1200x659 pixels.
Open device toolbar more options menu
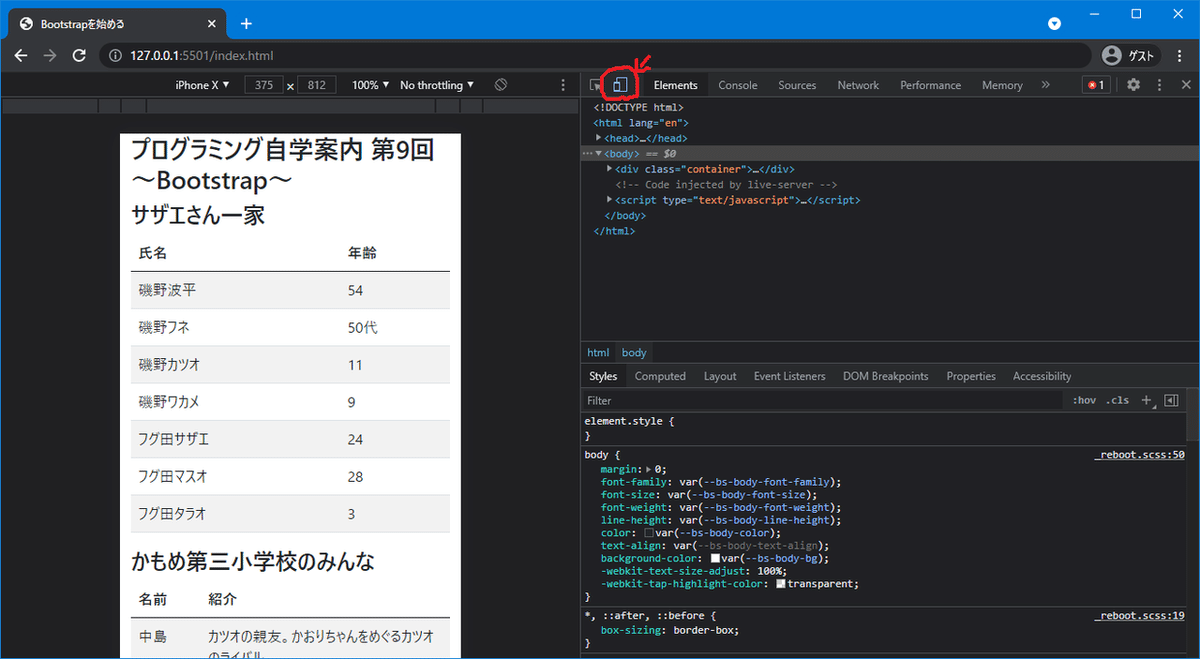pos(563,85)
